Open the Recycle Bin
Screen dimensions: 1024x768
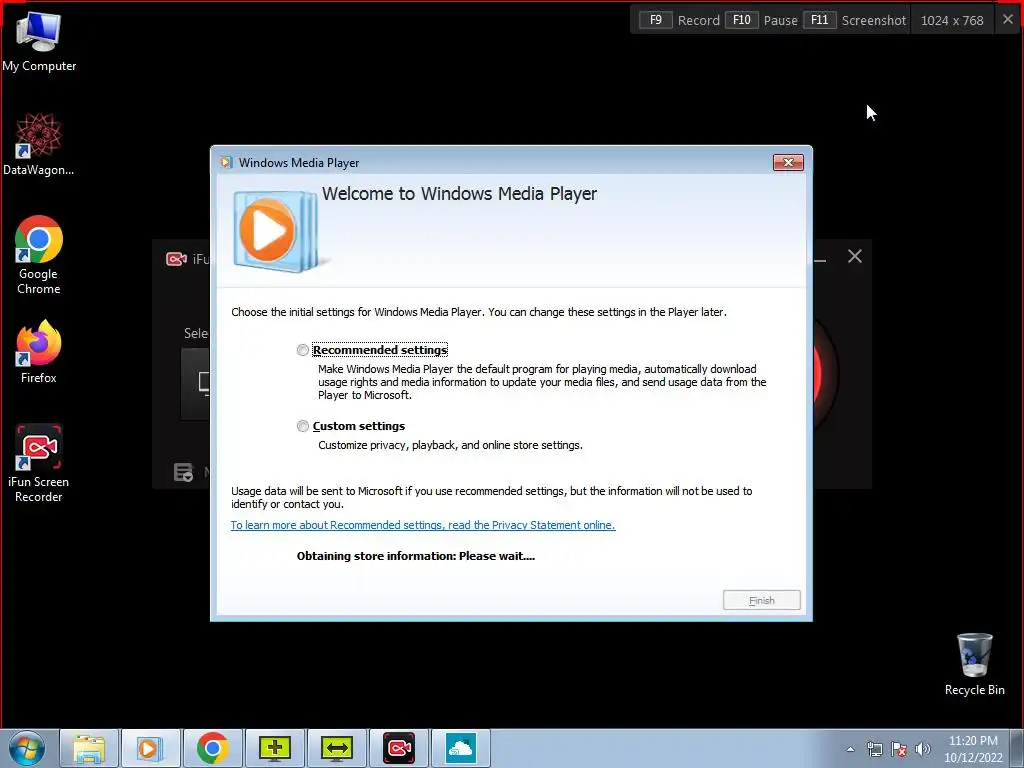[974, 664]
